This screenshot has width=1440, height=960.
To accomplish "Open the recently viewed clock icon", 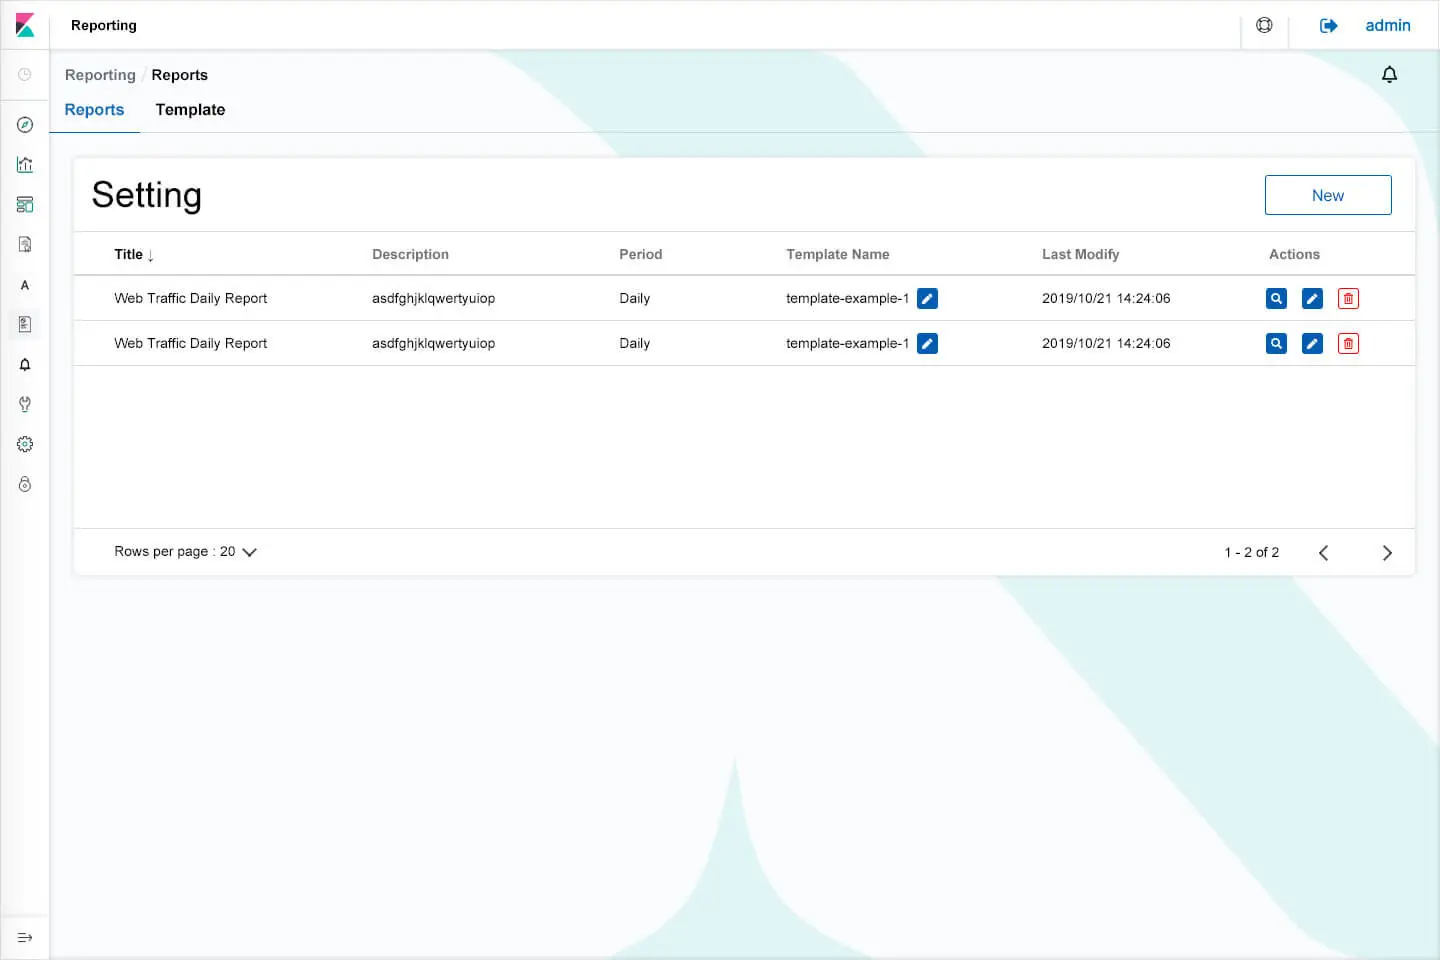I will click(x=25, y=75).
